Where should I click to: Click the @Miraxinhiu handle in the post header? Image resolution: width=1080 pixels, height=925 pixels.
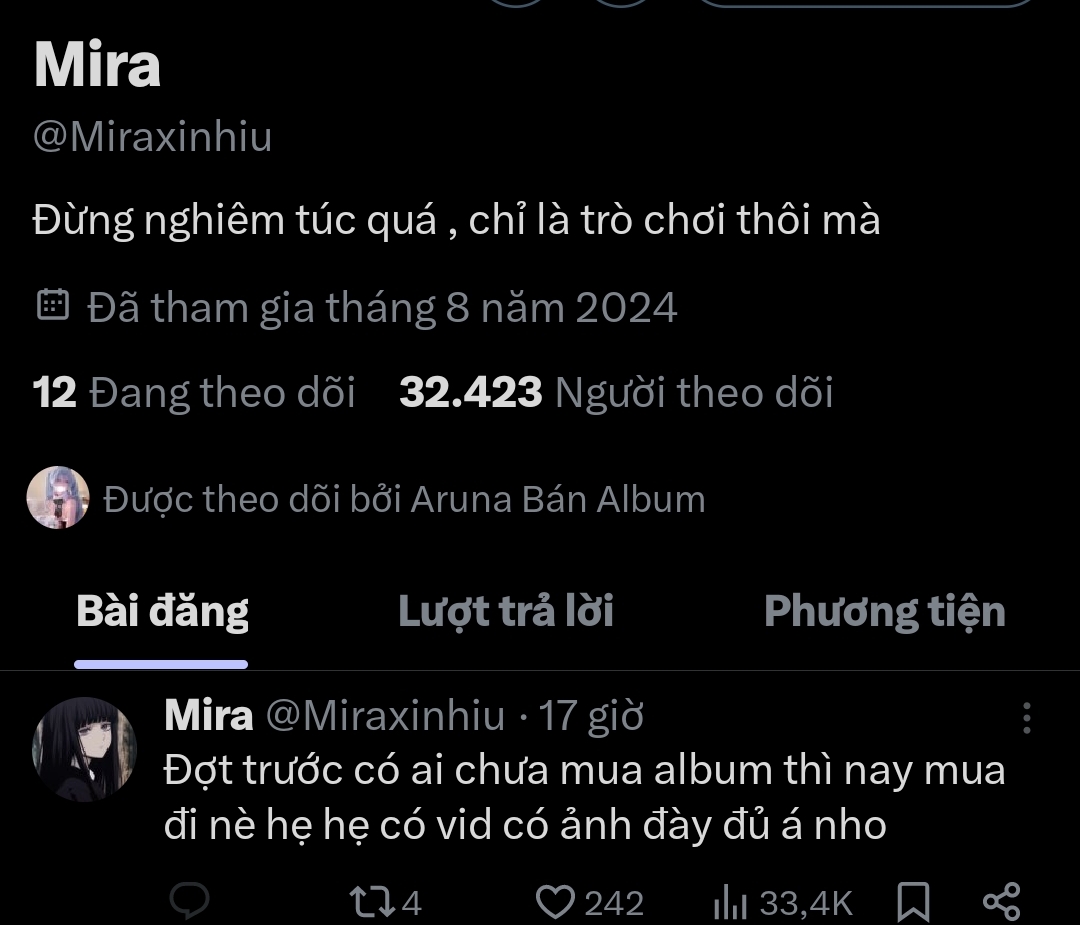pyautogui.click(x=384, y=716)
